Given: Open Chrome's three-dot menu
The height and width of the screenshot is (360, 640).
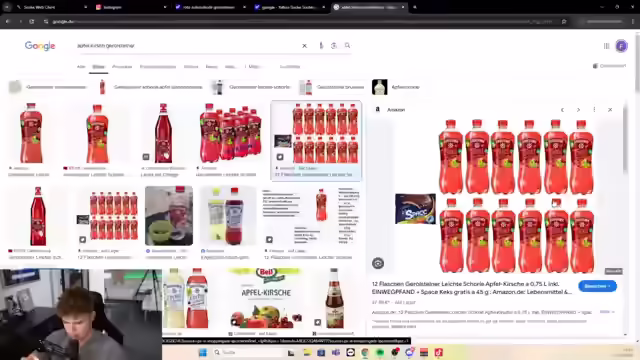Looking at the screenshot, I should tap(633, 21).
